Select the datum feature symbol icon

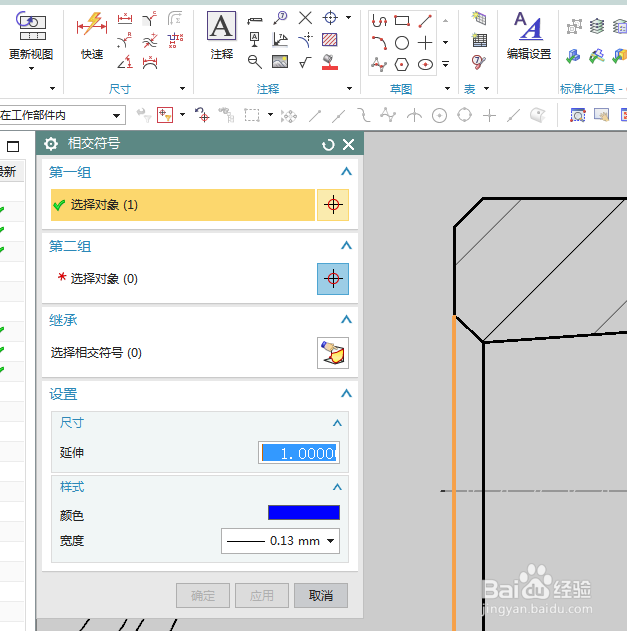click(x=255, y=40)
